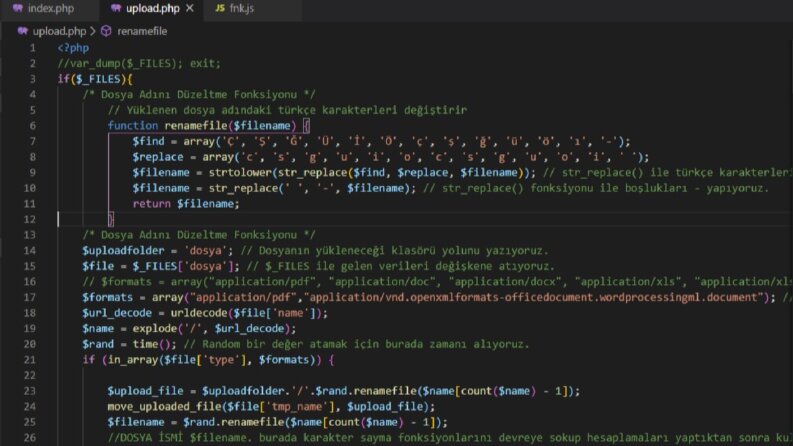The height and width of the screenshot is (446, 793).
Task: Click the PHP file icon on index.php tab
Action: pyautogui.click(x=18, y=9)
